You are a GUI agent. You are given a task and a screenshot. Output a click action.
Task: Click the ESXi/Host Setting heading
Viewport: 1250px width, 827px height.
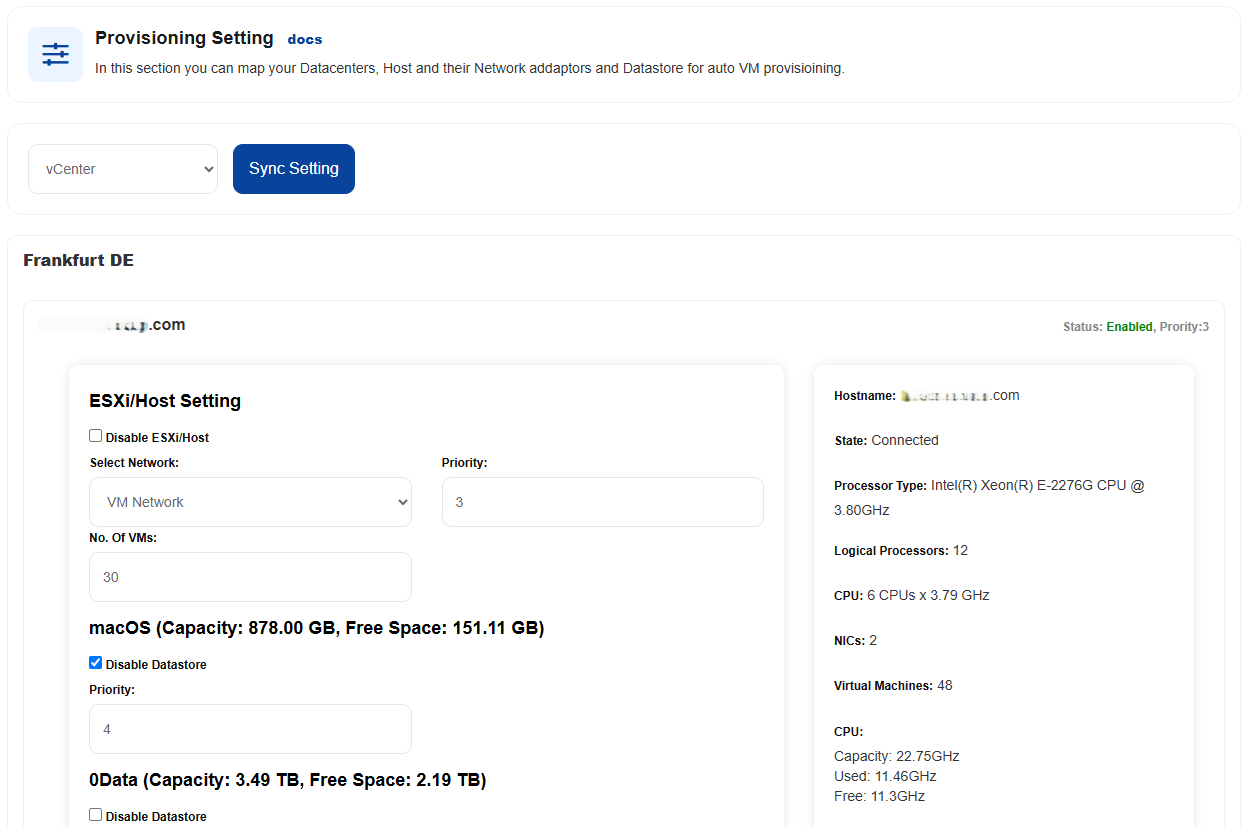pos(165,401)
